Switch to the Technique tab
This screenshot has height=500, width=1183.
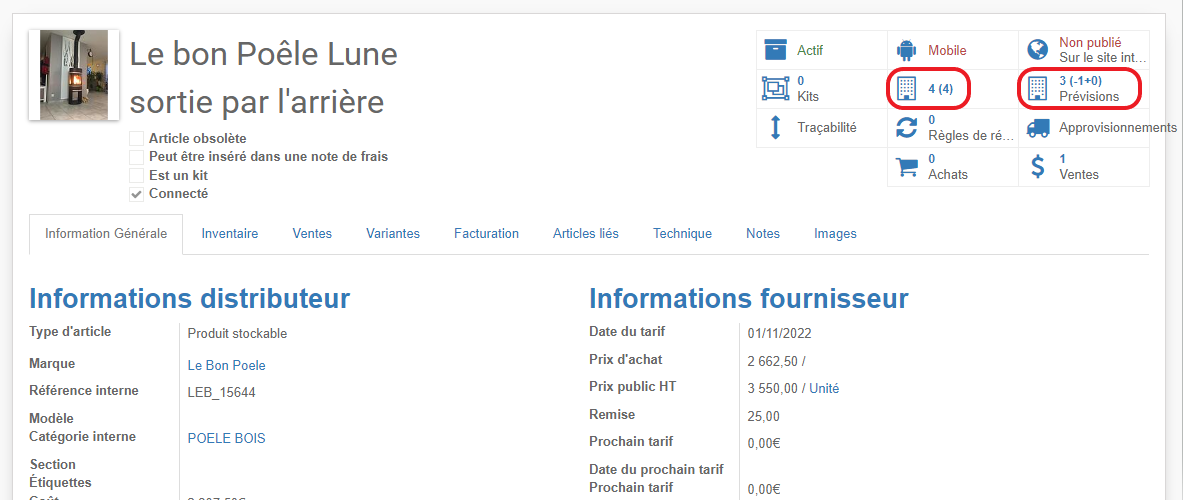(683, 234)
